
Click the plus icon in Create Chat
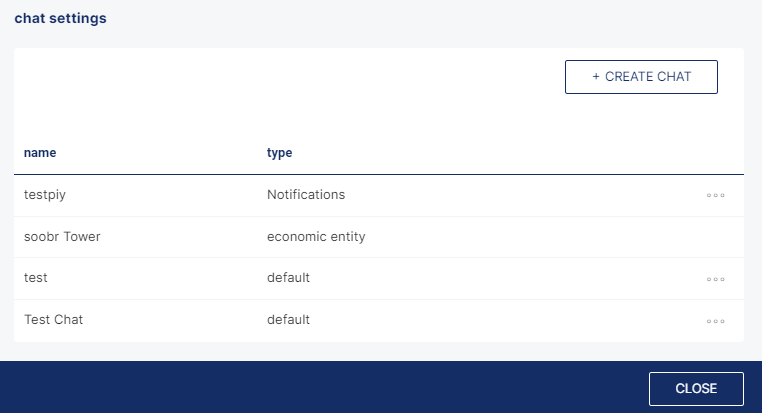(x=596, y=77)
